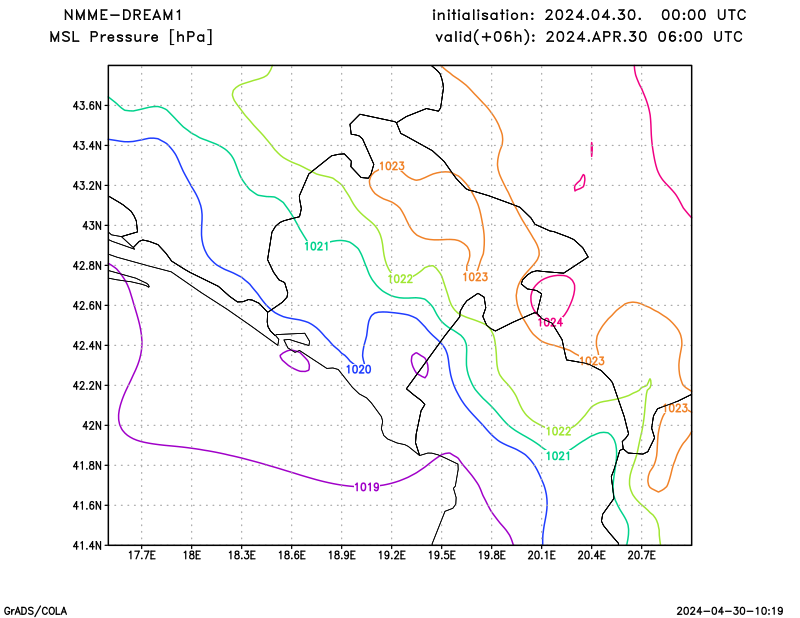Click the 20.4E longitude tick label

[x=592, y=555]
